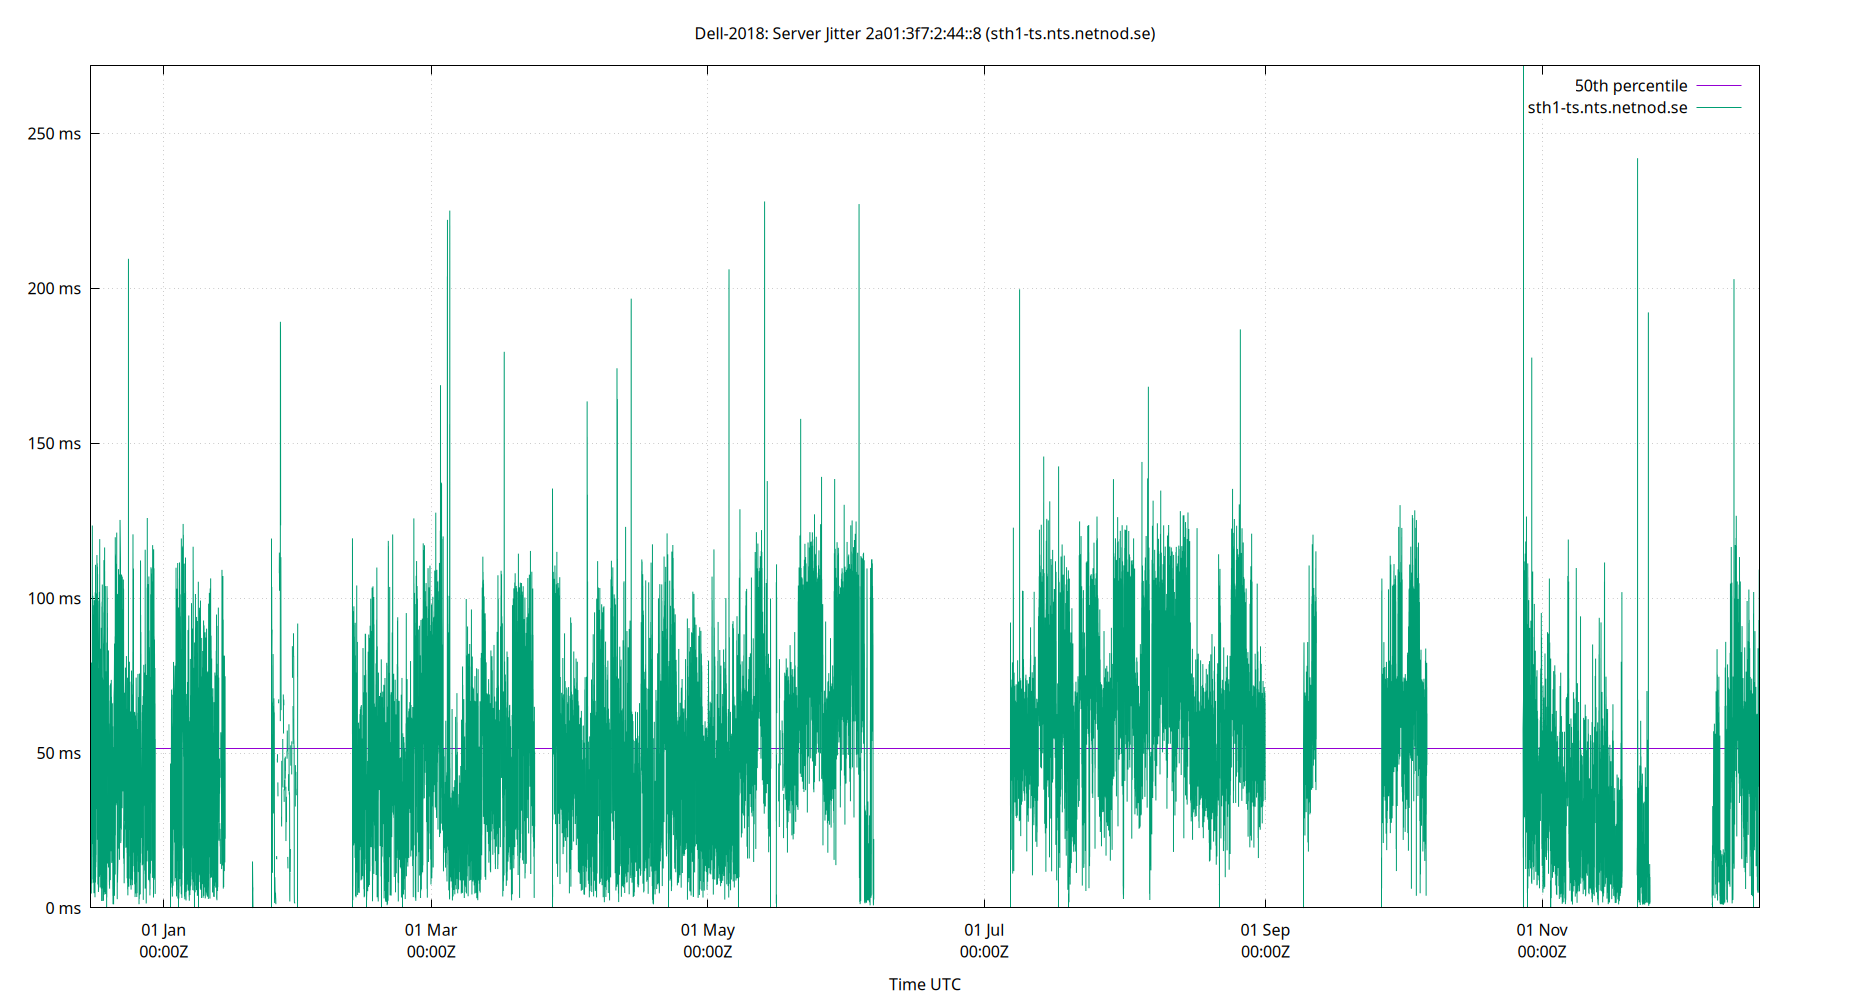Click the 01 Nov axis tick label
Image resolution: width=1850 pixels, height=1000 pixels.
[1540, 930]
